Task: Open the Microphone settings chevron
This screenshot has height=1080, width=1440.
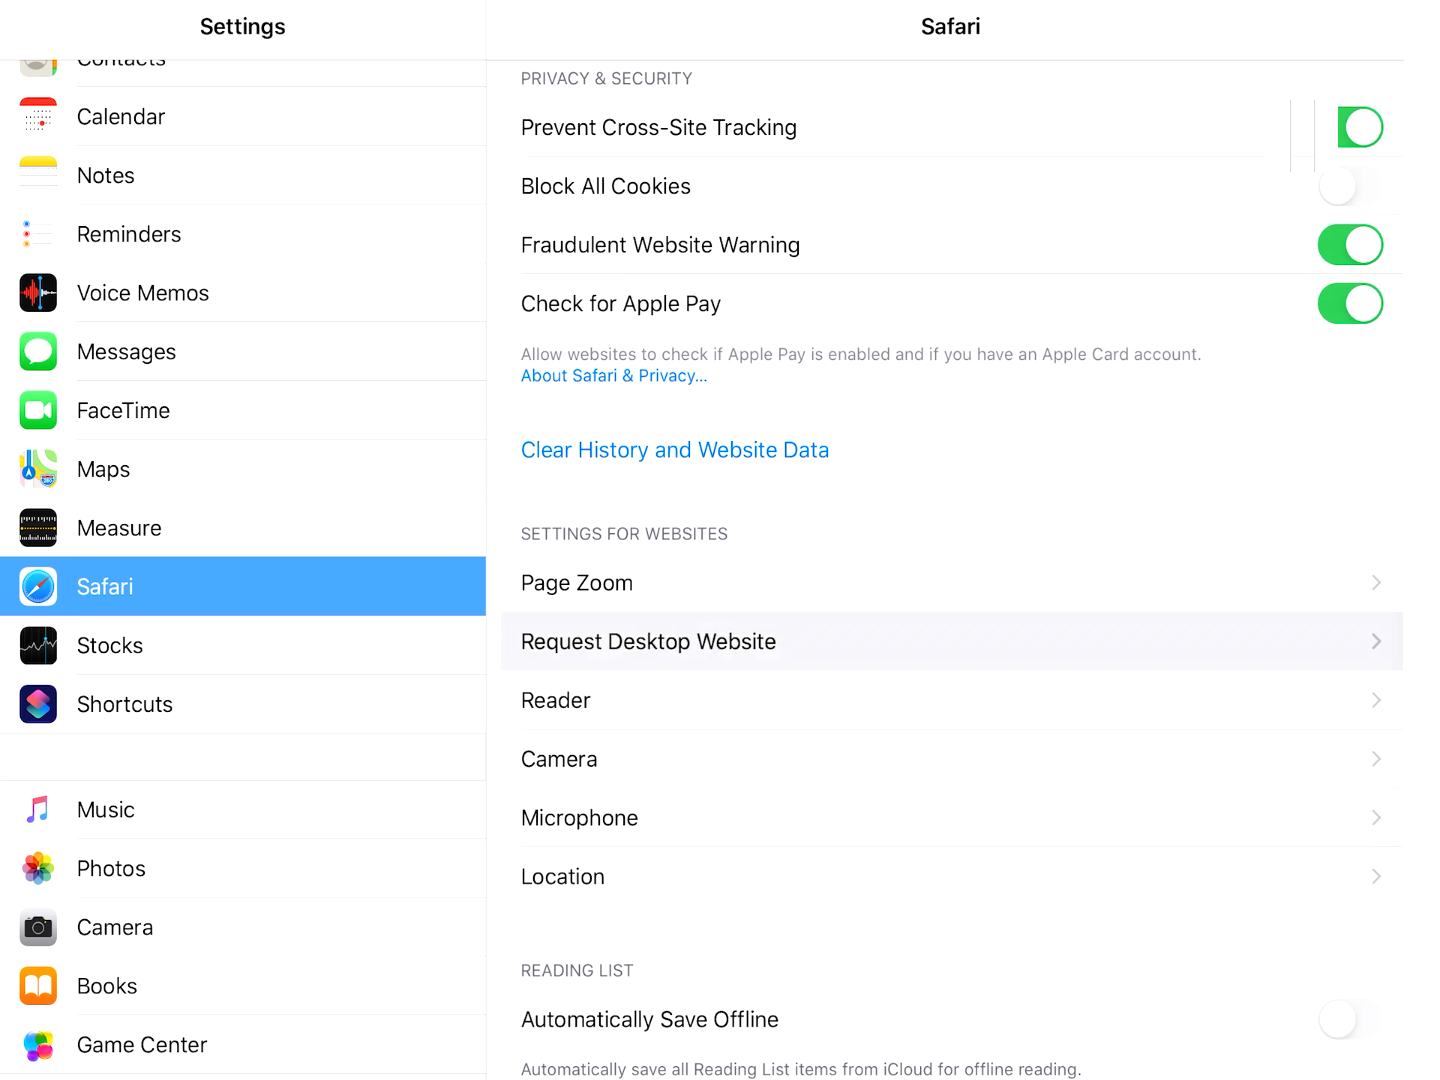Action: pyautogui.click(x=1376, y=818)
